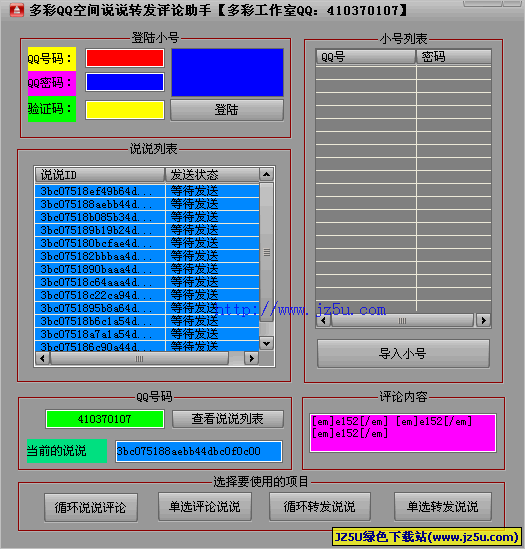Click the 说说列表 scroll down arrow

click(x=267, y=344)
